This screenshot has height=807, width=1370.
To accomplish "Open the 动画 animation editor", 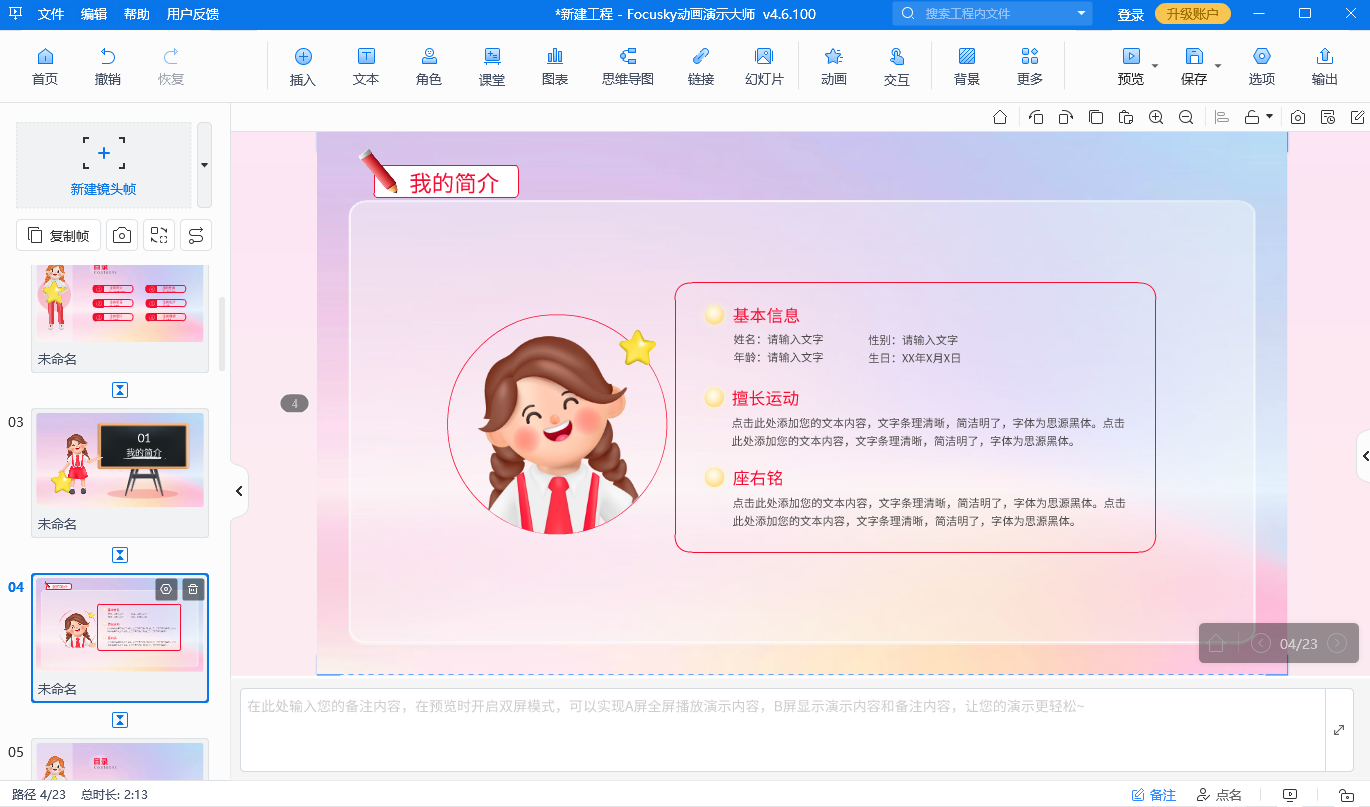I will coord(834,66).
